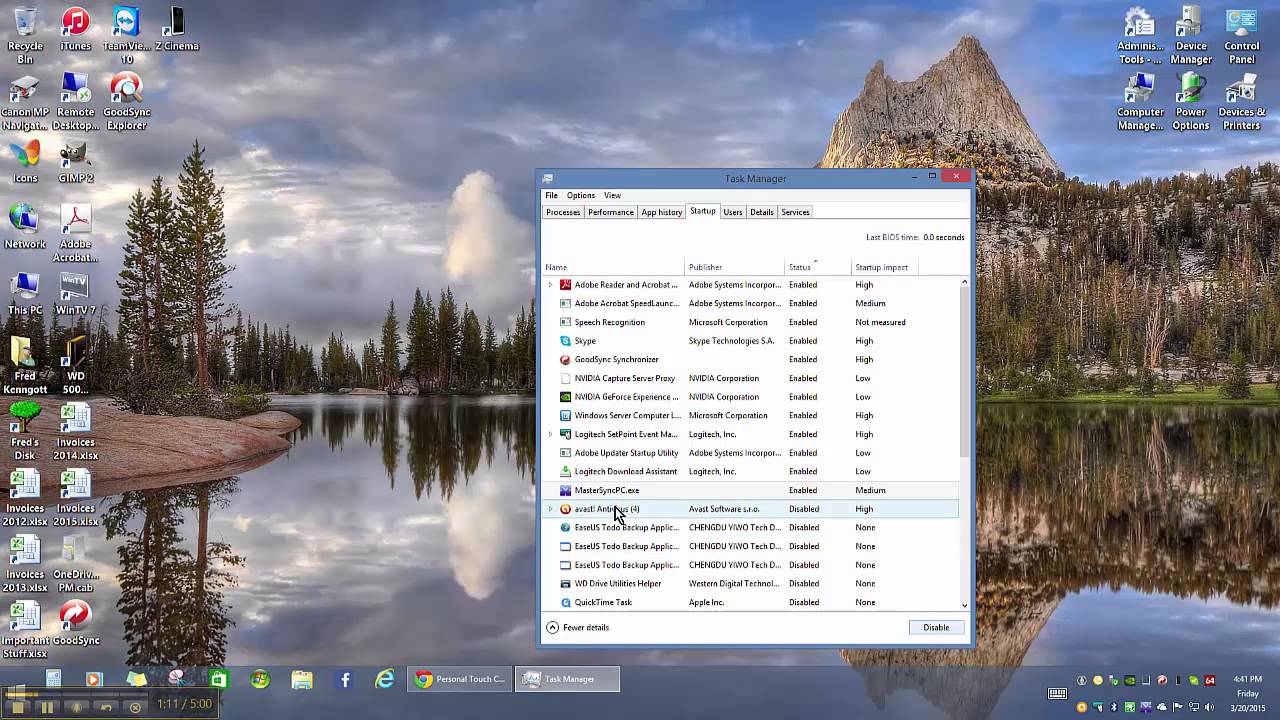Open the View menu in Task Manager
Screen dimensions: 1280x720
point(612,195)
